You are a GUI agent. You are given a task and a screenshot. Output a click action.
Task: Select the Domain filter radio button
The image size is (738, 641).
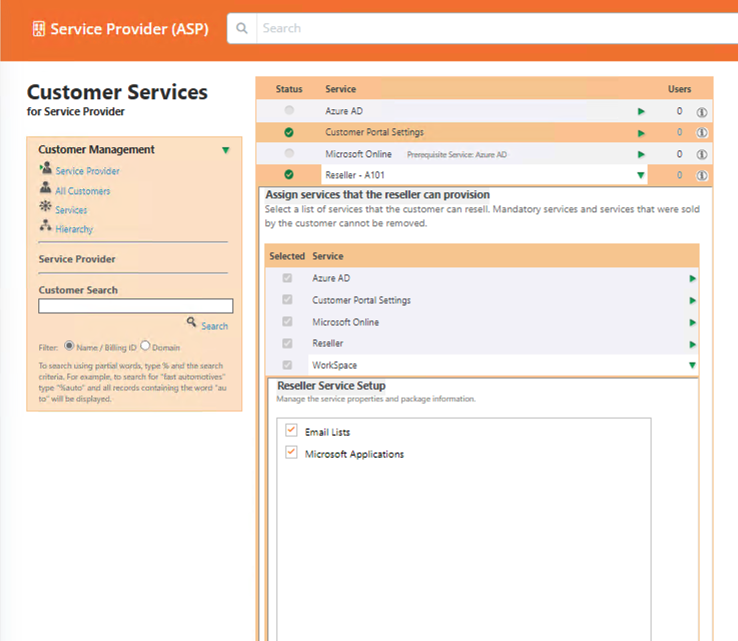pyautogui.click(x=145, y=346)
